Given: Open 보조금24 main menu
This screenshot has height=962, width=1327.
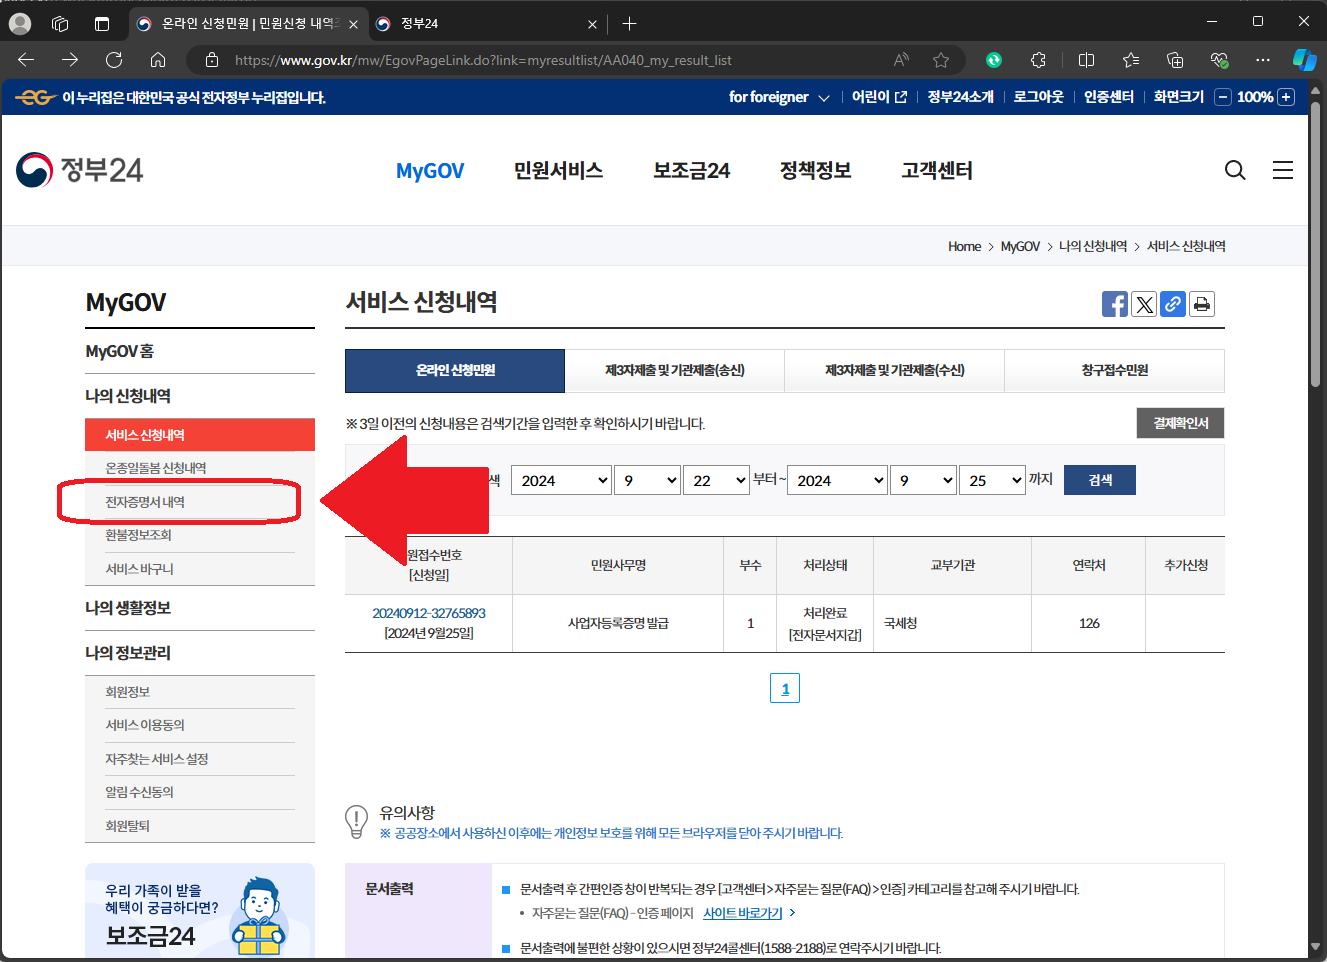Looking at the screenshot, I should click(691, 171).
